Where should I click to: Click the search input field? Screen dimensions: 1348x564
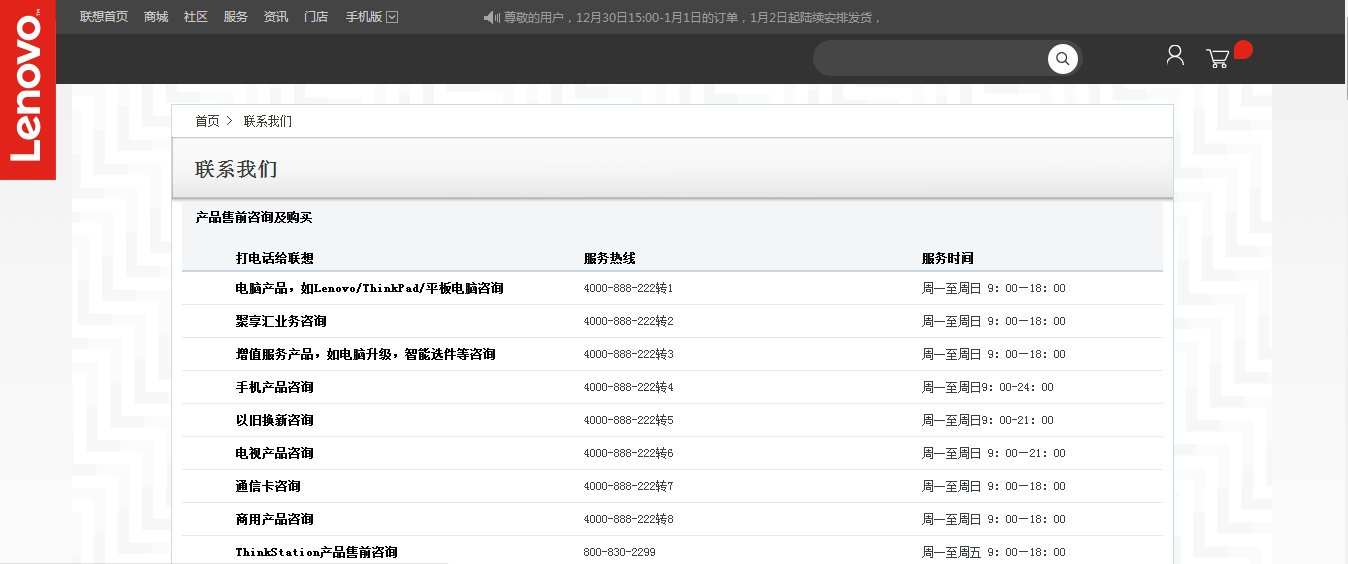(x=932, y=59)
